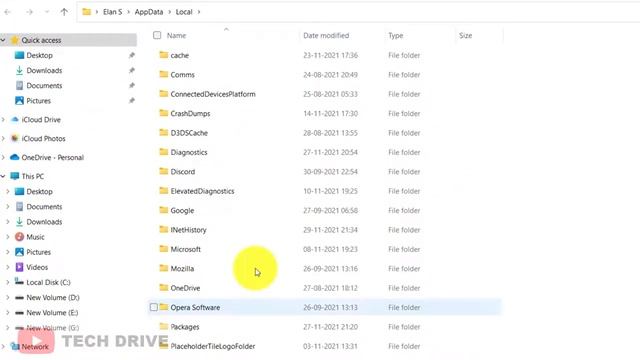Image resolution: width=640 pixels, height=360 pixels.
Task: Expand iCloud Drive in the sidebar
Action: pos(3,120)
